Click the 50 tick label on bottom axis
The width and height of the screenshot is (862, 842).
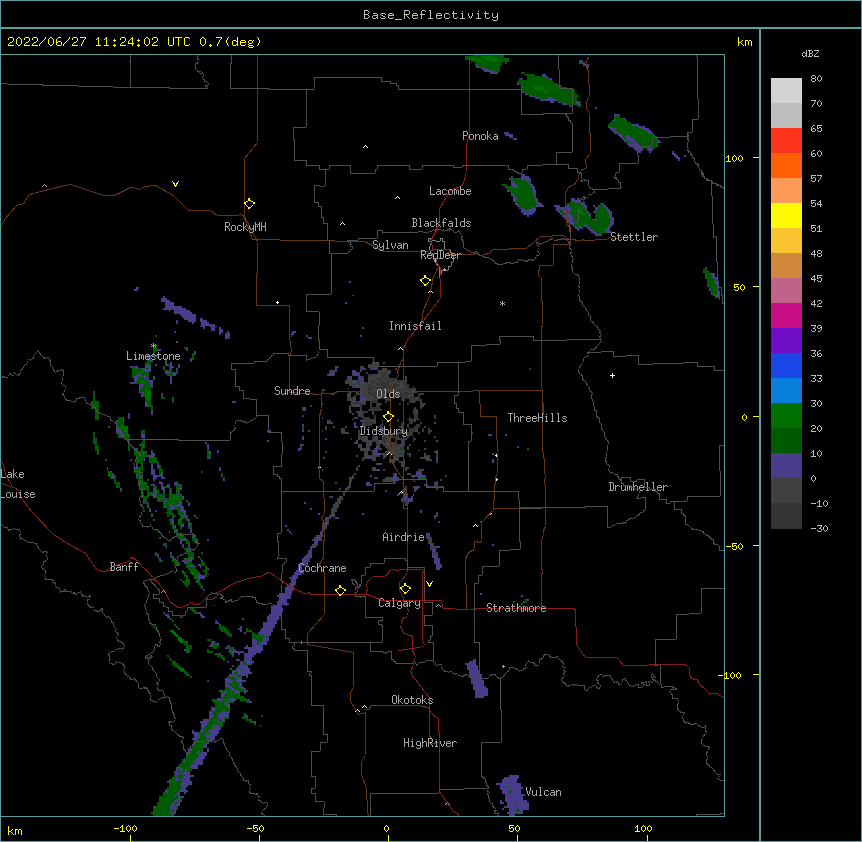tap(514, 828)
